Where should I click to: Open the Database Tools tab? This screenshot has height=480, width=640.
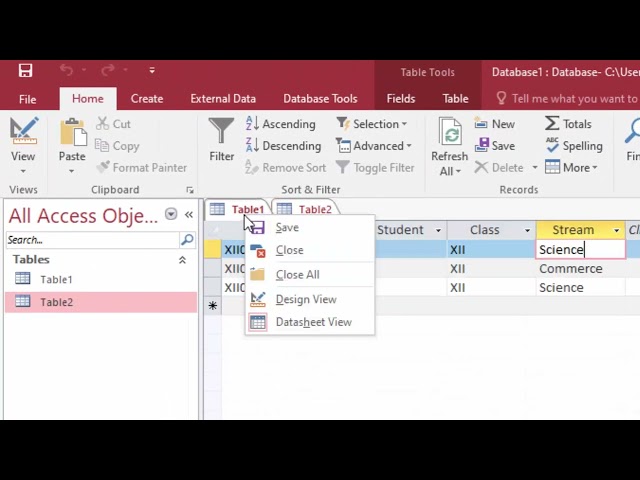click(x=320, y=99)
